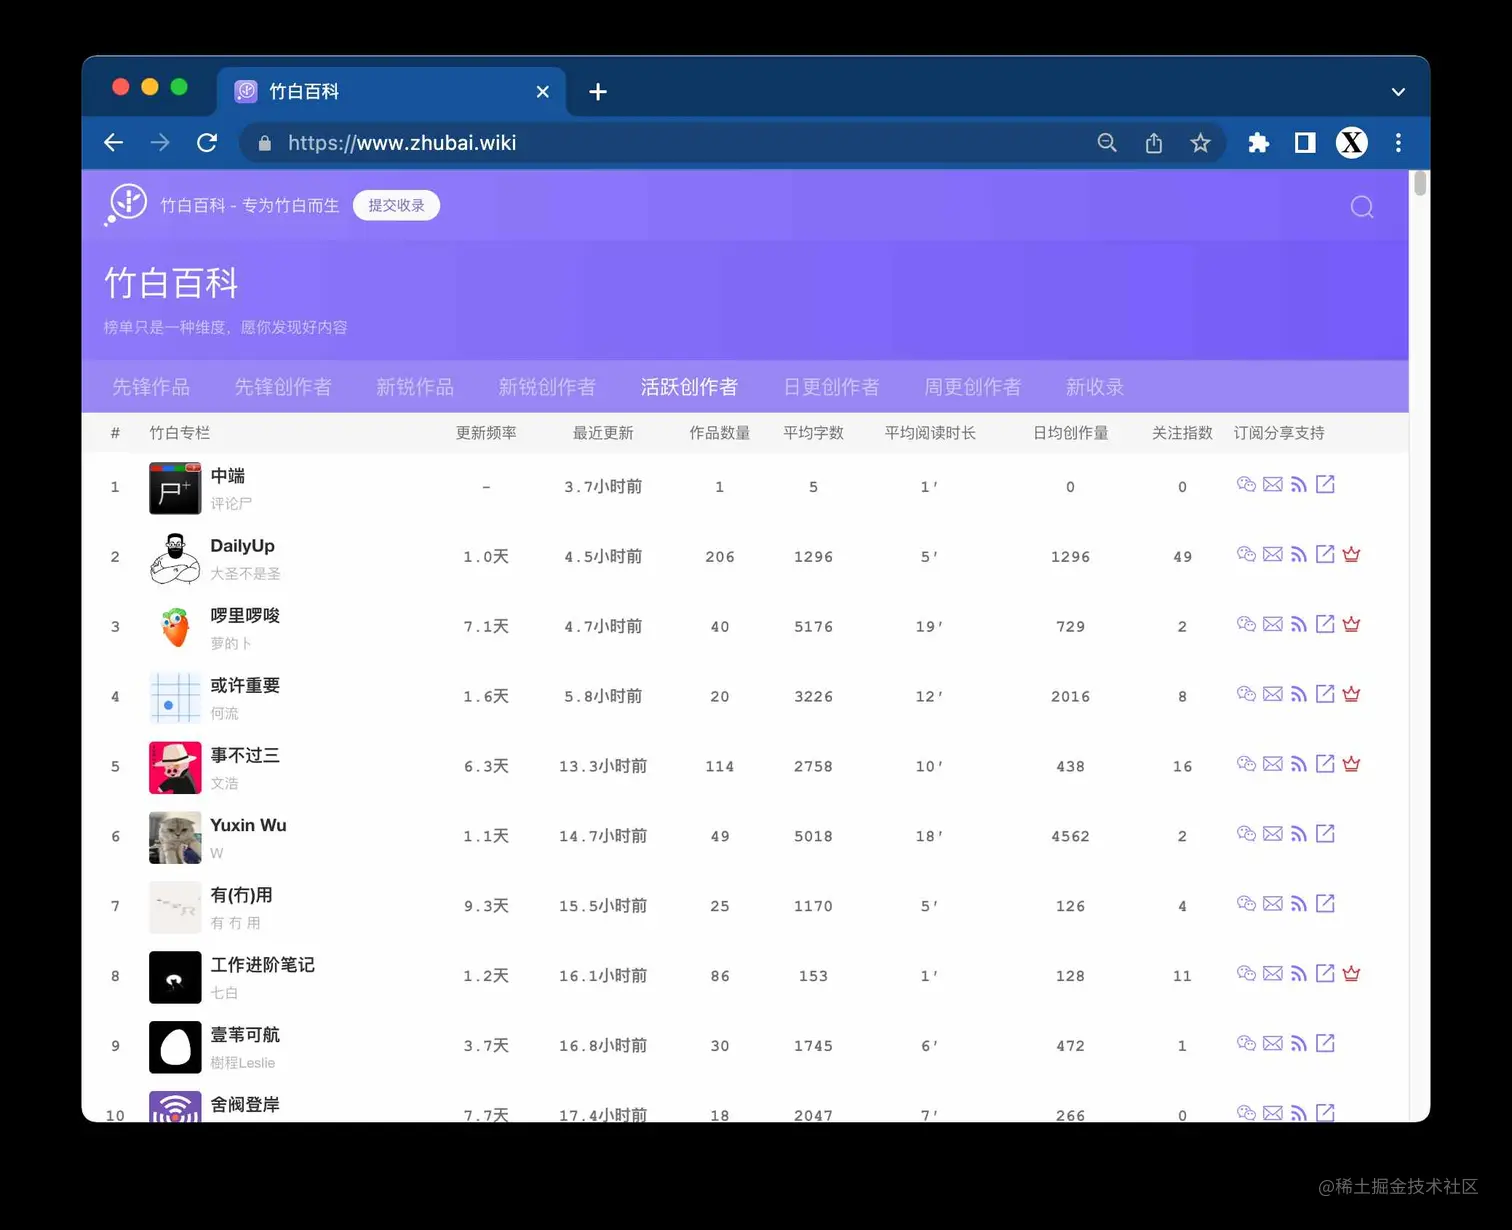Switch to the 新锐创作者 tab
This screenshot has width=1512, height=1230.
[547, 387]
